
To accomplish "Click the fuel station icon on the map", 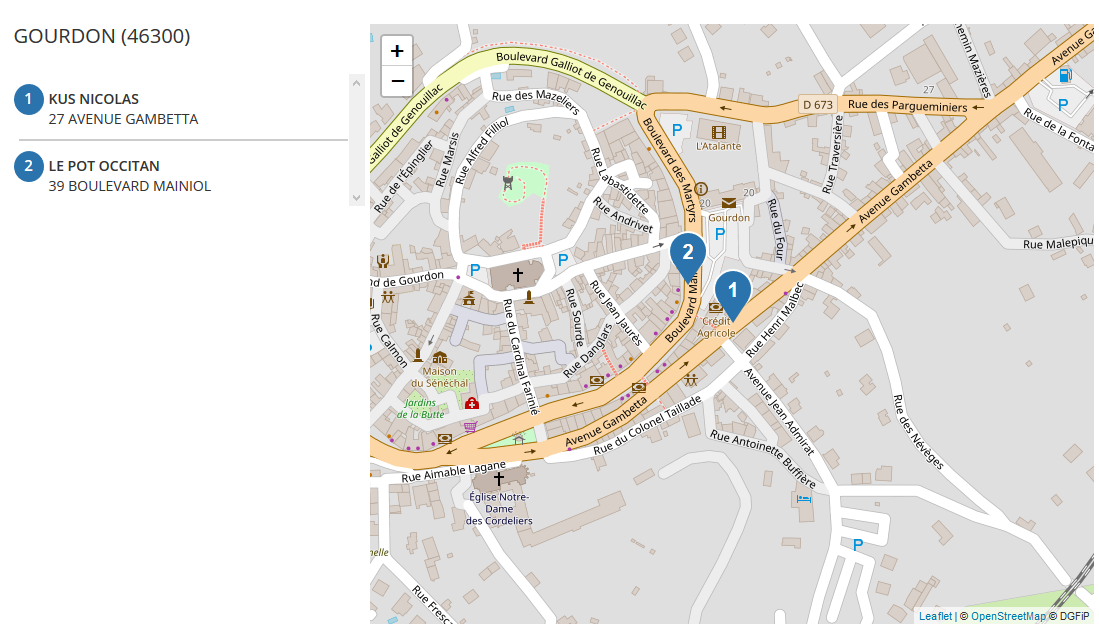I will coord(1065,75).
